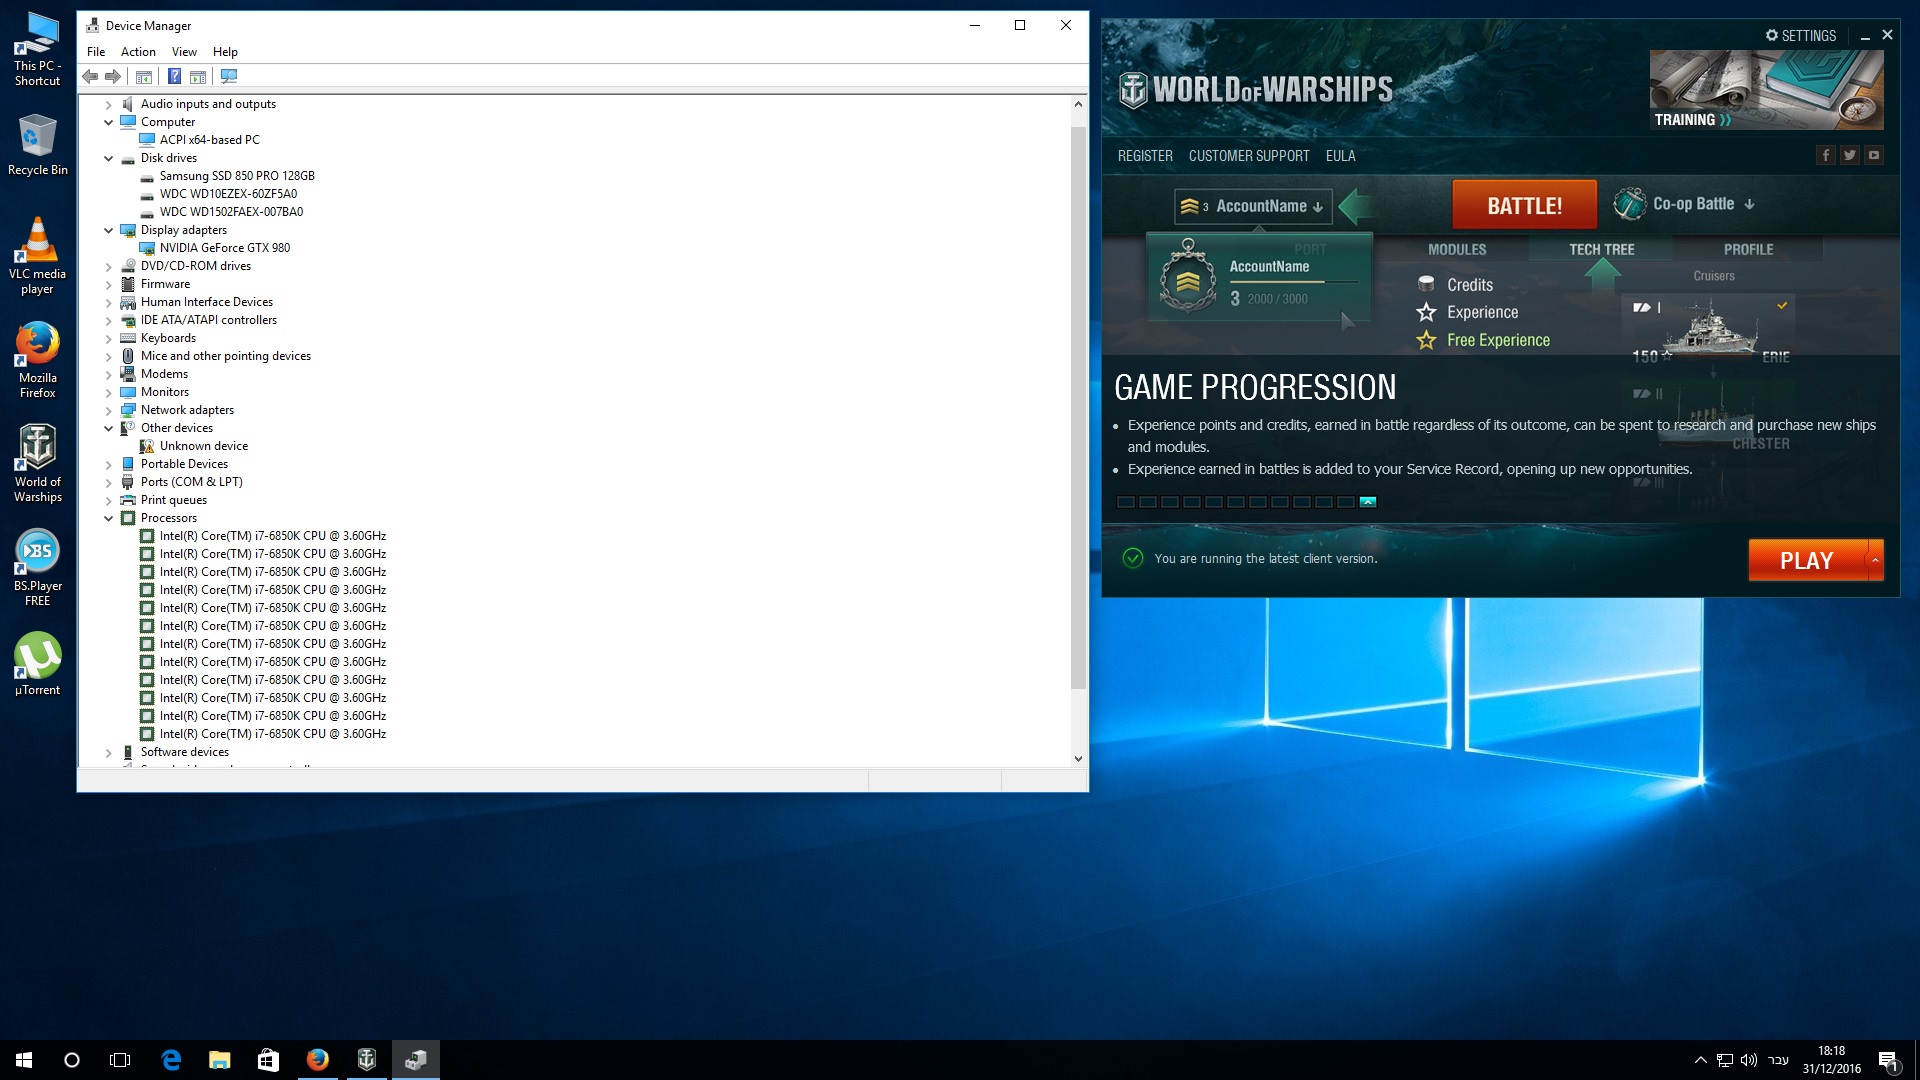Click the Help question mark toolbar icon
The image size is (1920, 1080).
(x=174, y=76)
